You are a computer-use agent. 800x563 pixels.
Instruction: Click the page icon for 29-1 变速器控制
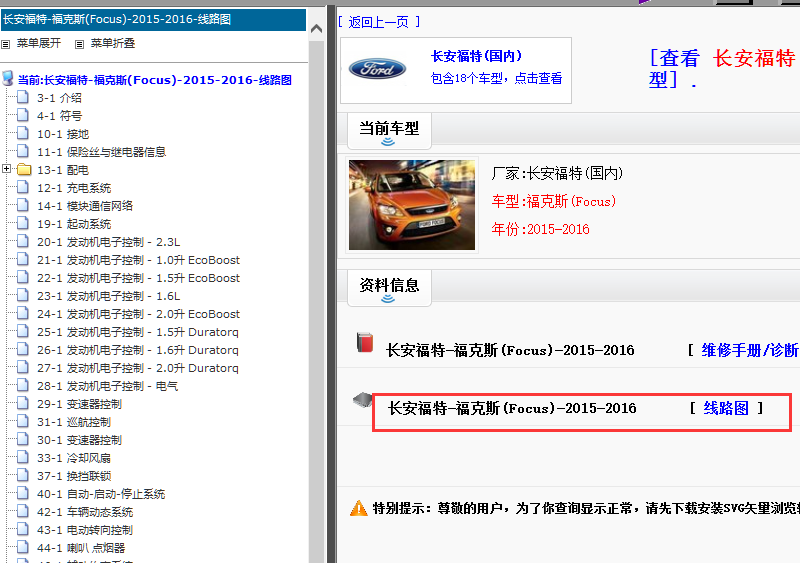tap(22, 403)
